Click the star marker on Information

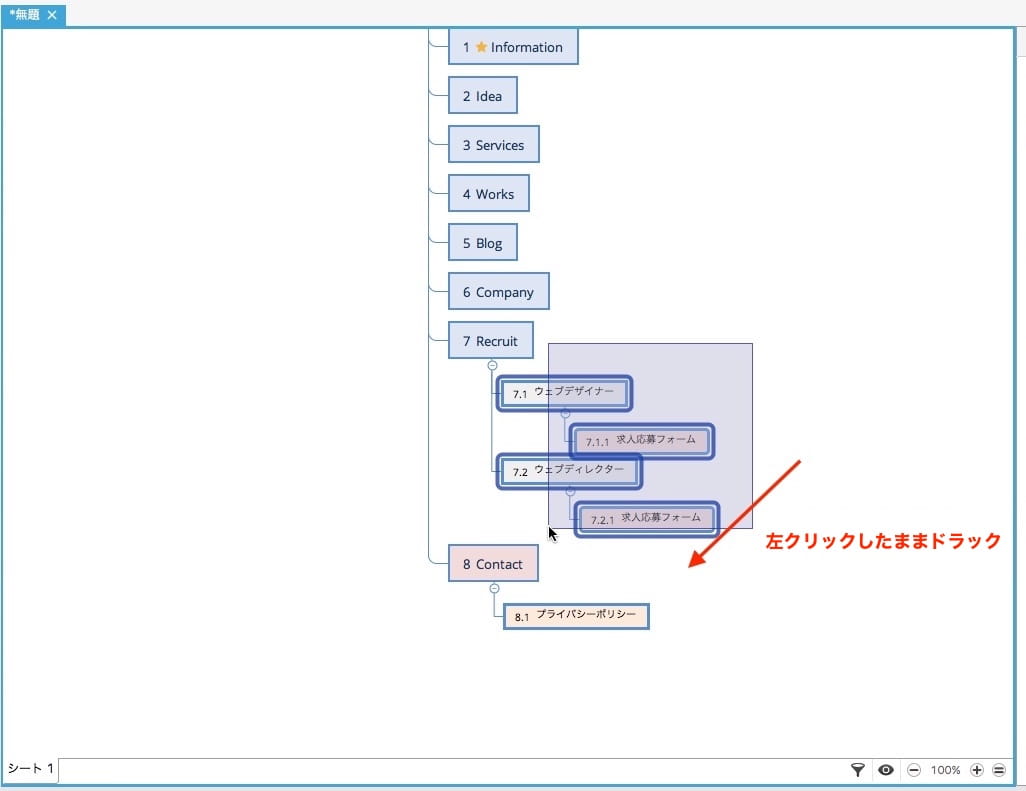(482, 46)
